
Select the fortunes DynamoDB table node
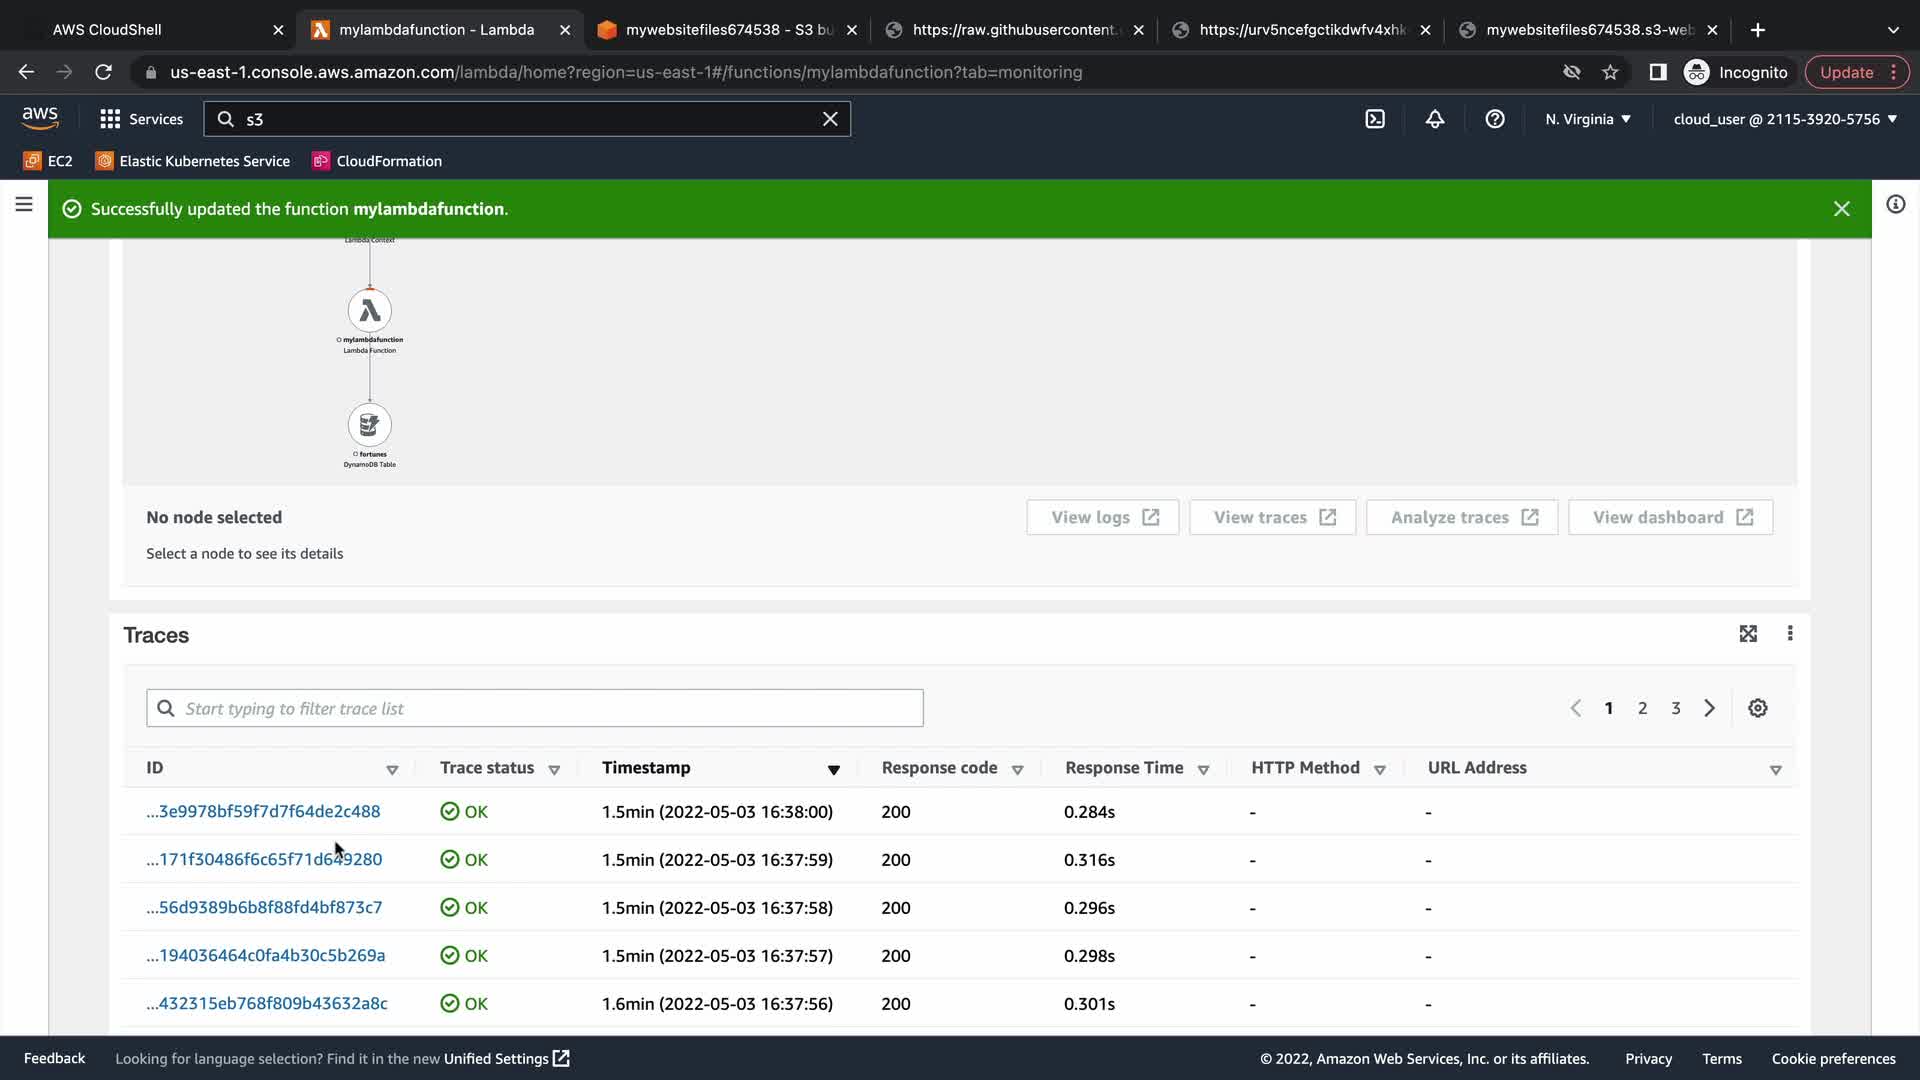pos(370,425)
